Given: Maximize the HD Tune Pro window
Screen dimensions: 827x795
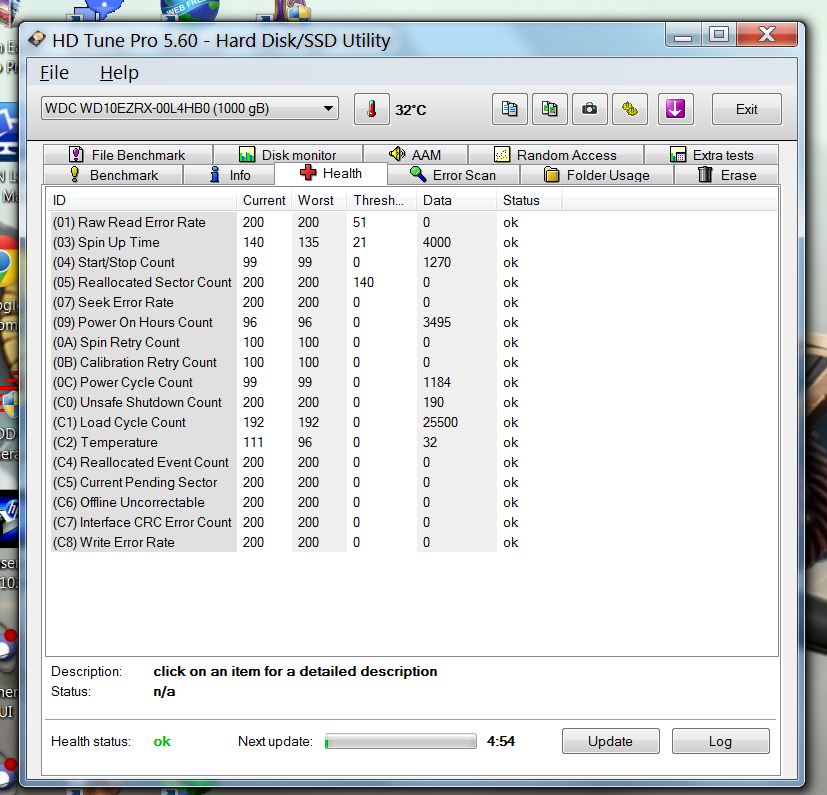Looking at the screenshot, I should 718,35.
